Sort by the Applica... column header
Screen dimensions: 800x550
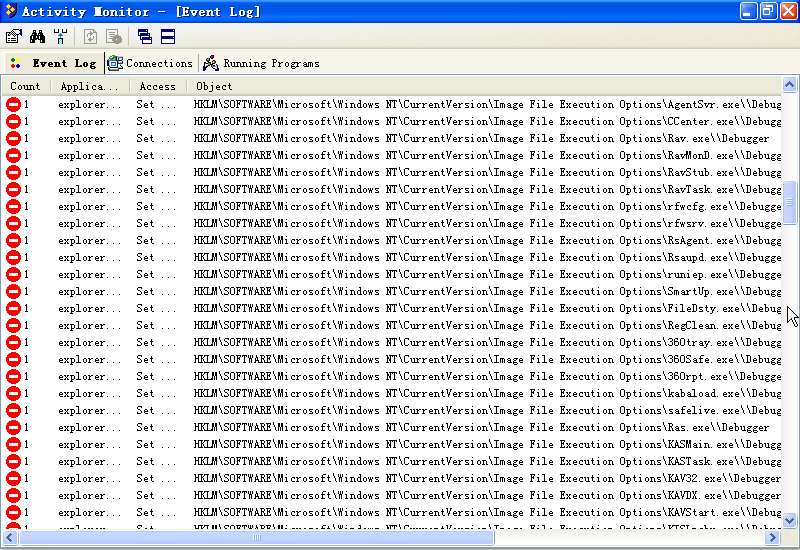pos(90,86)
